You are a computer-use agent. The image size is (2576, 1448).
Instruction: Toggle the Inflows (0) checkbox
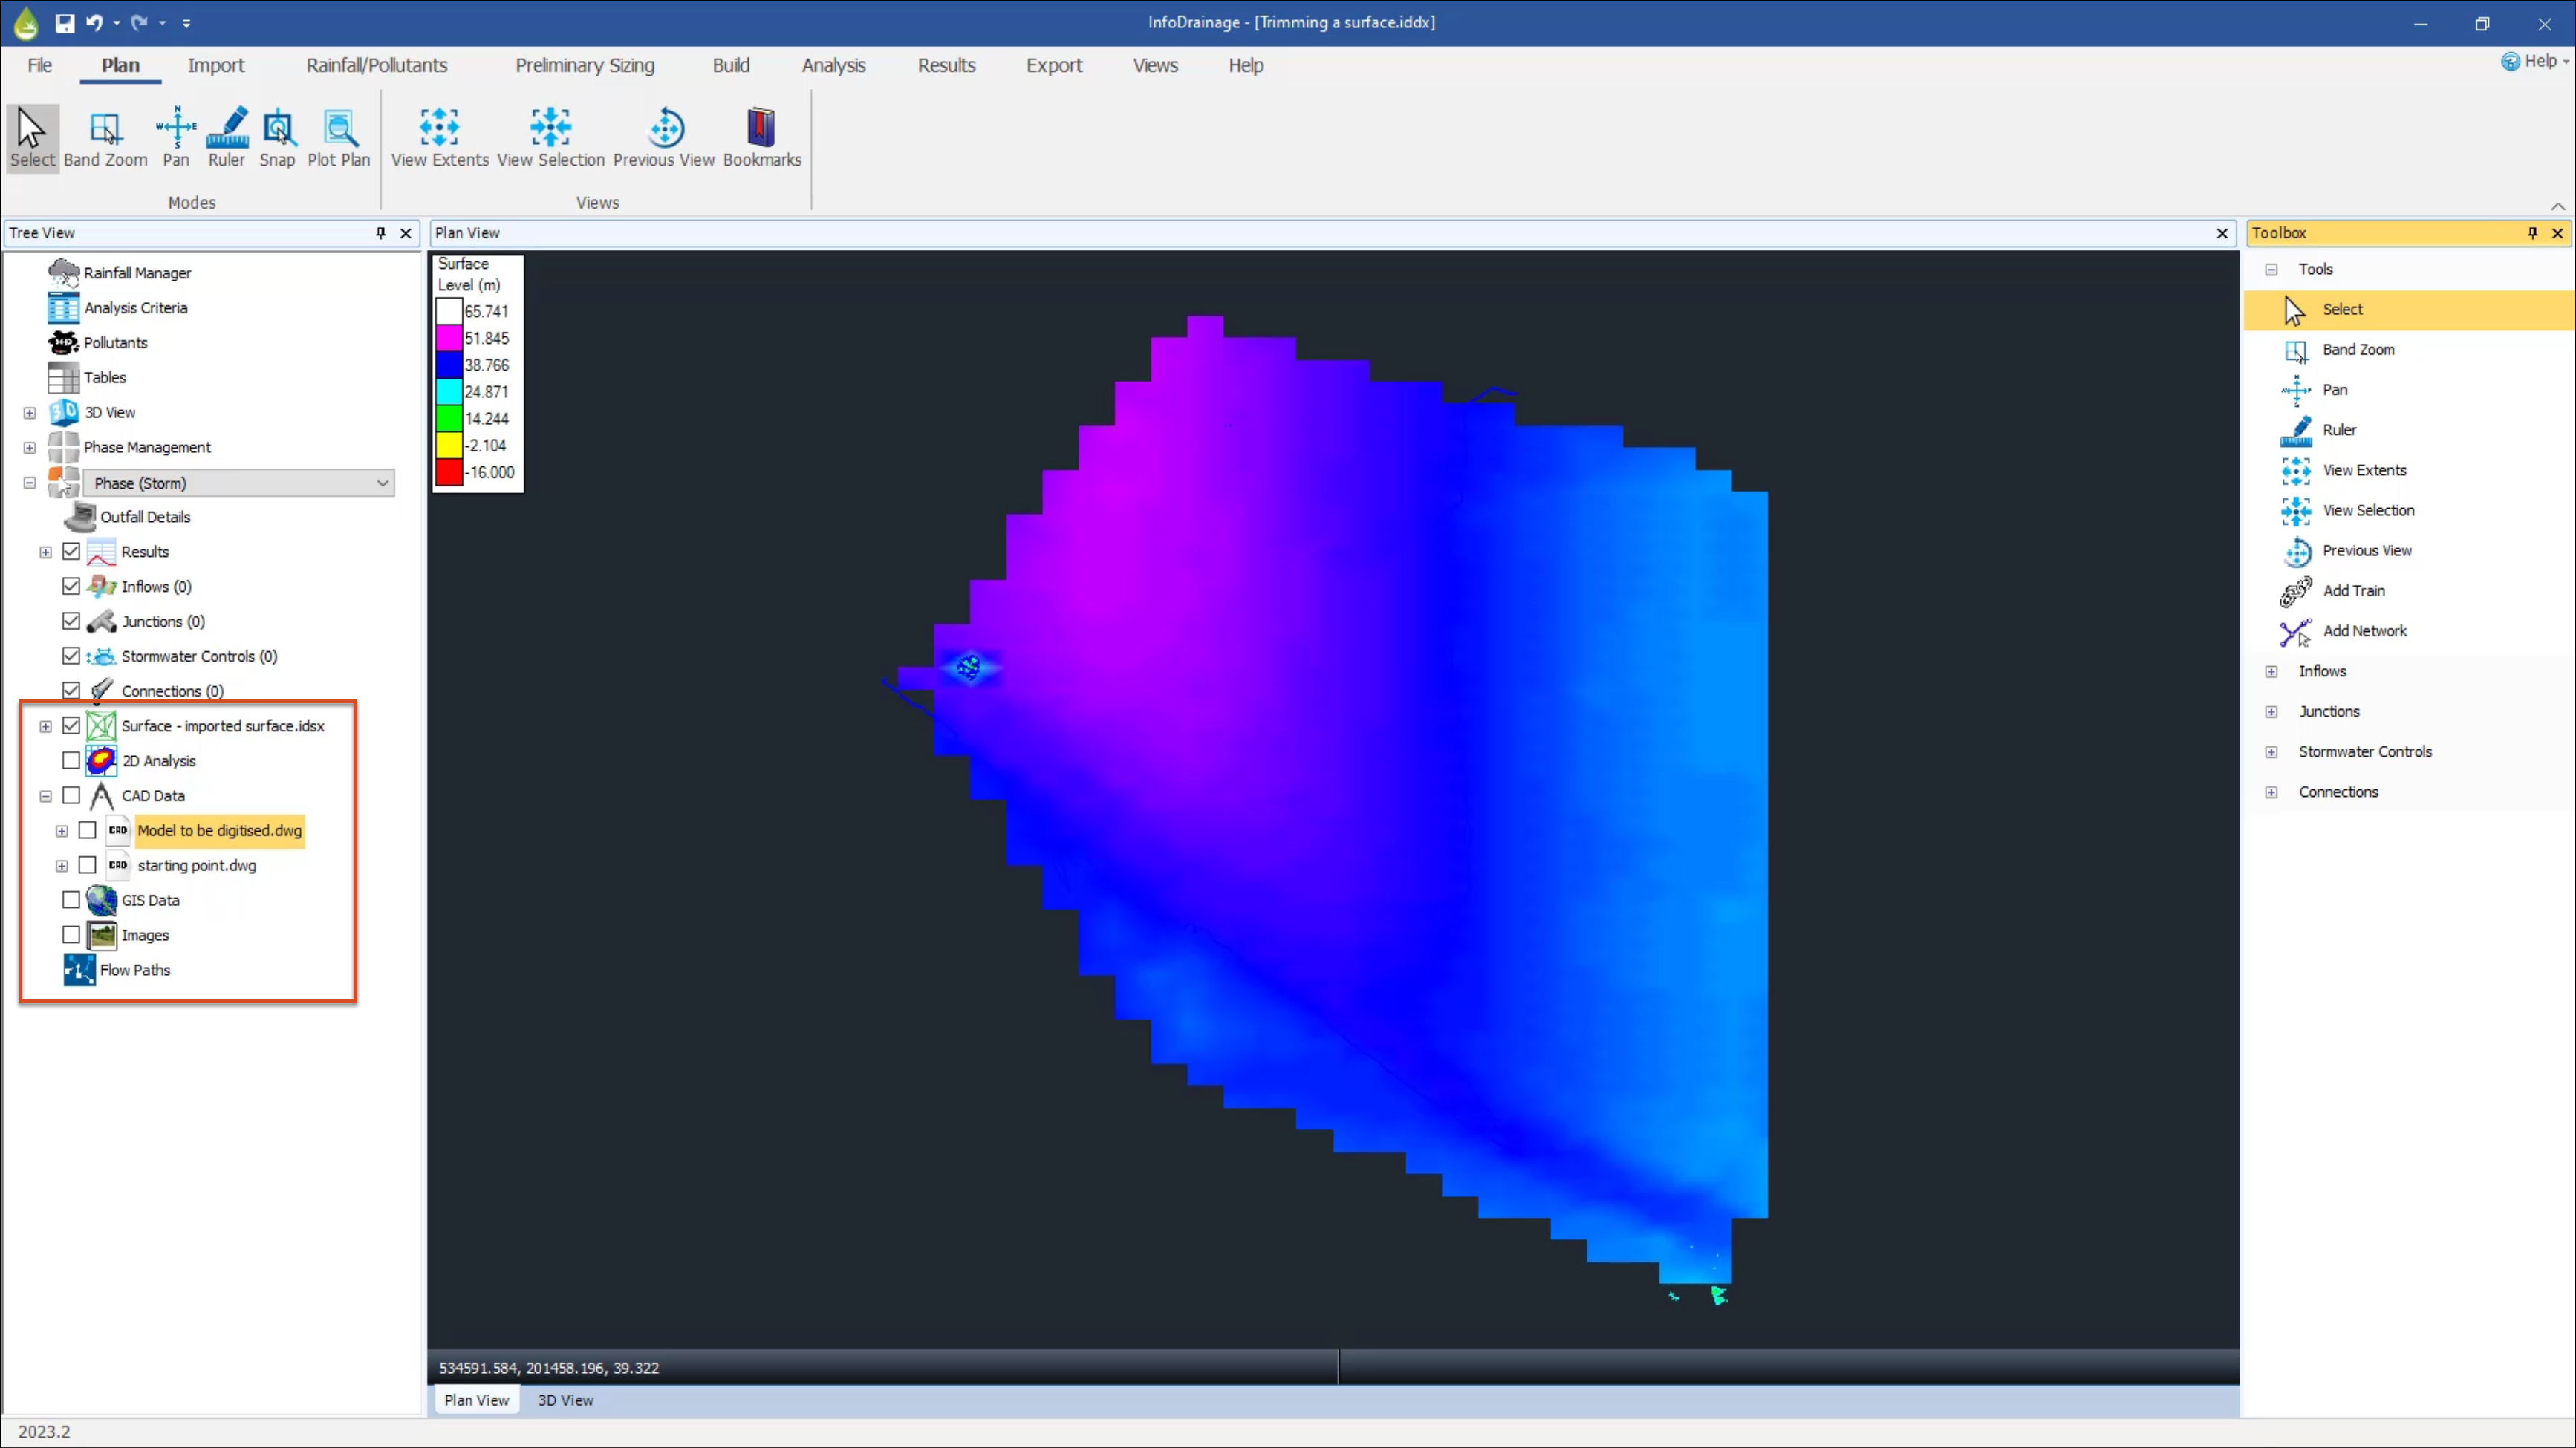pos(71,586)
